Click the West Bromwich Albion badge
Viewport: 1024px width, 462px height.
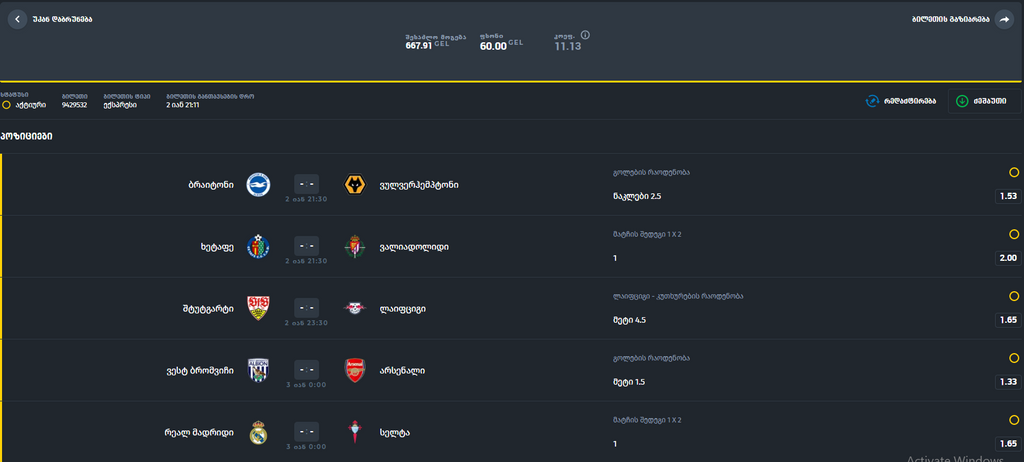point(258,371)
